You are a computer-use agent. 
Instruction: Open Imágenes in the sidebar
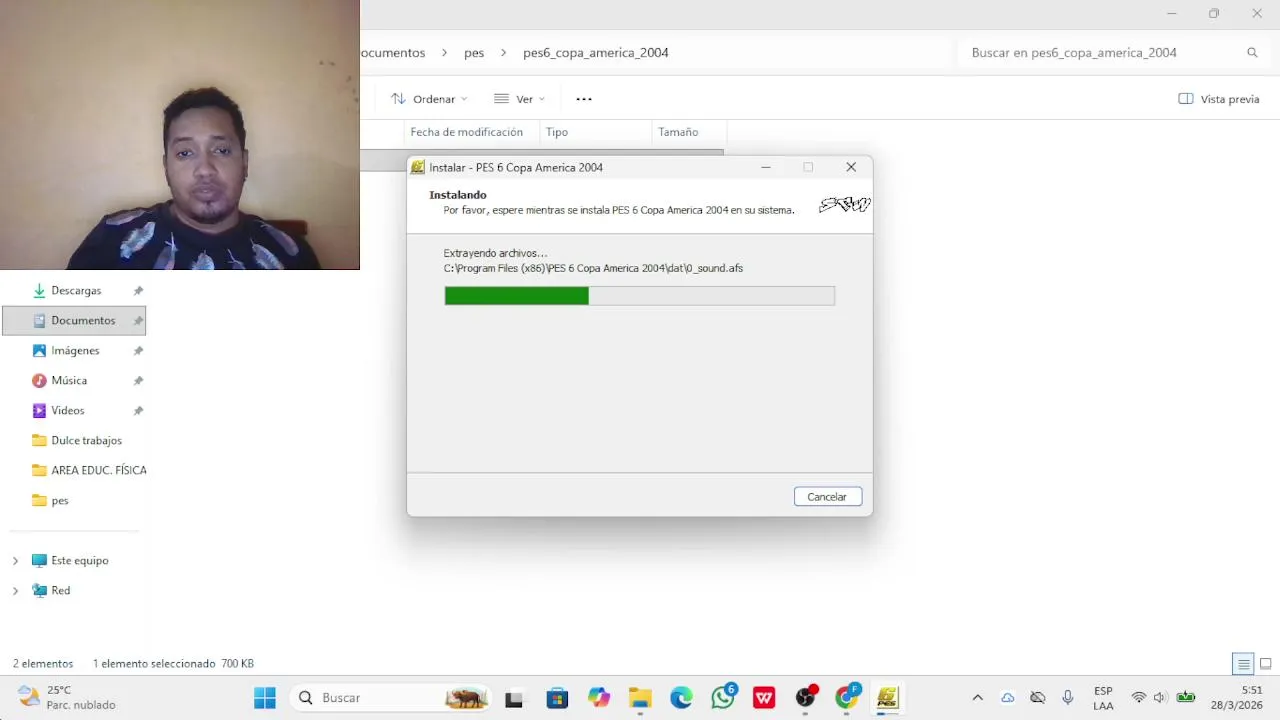[75, 350]
